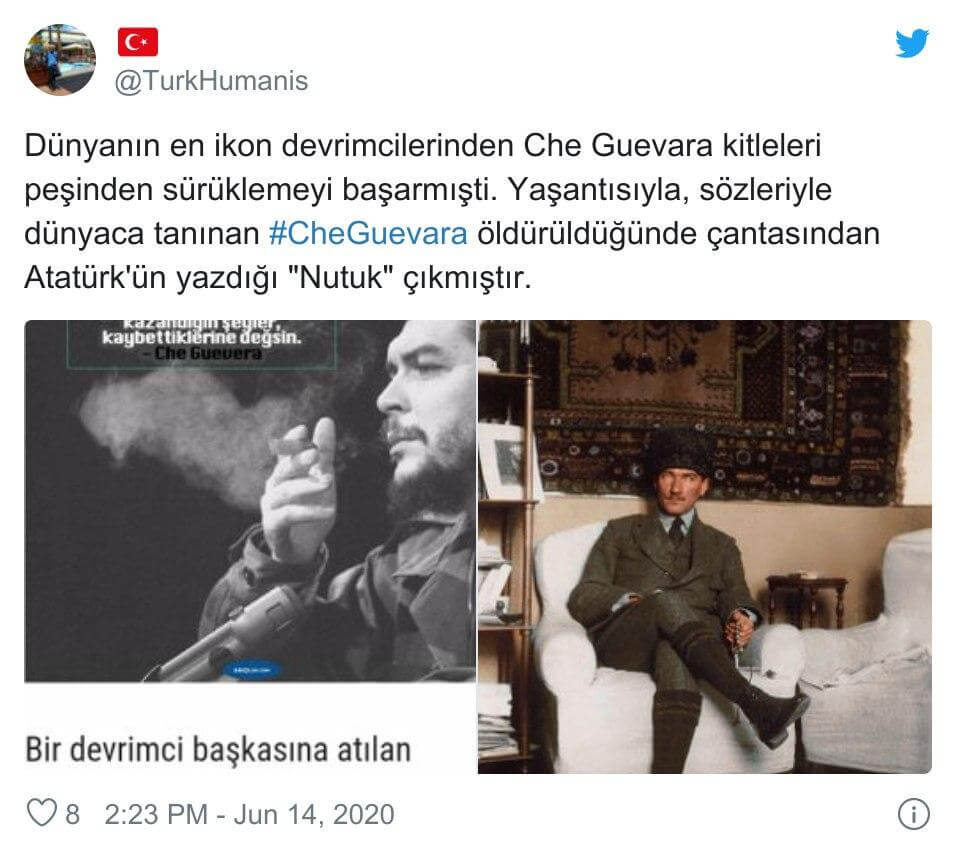Open the @TurkHumanis profile handle
956x854 pixels.
211,81
